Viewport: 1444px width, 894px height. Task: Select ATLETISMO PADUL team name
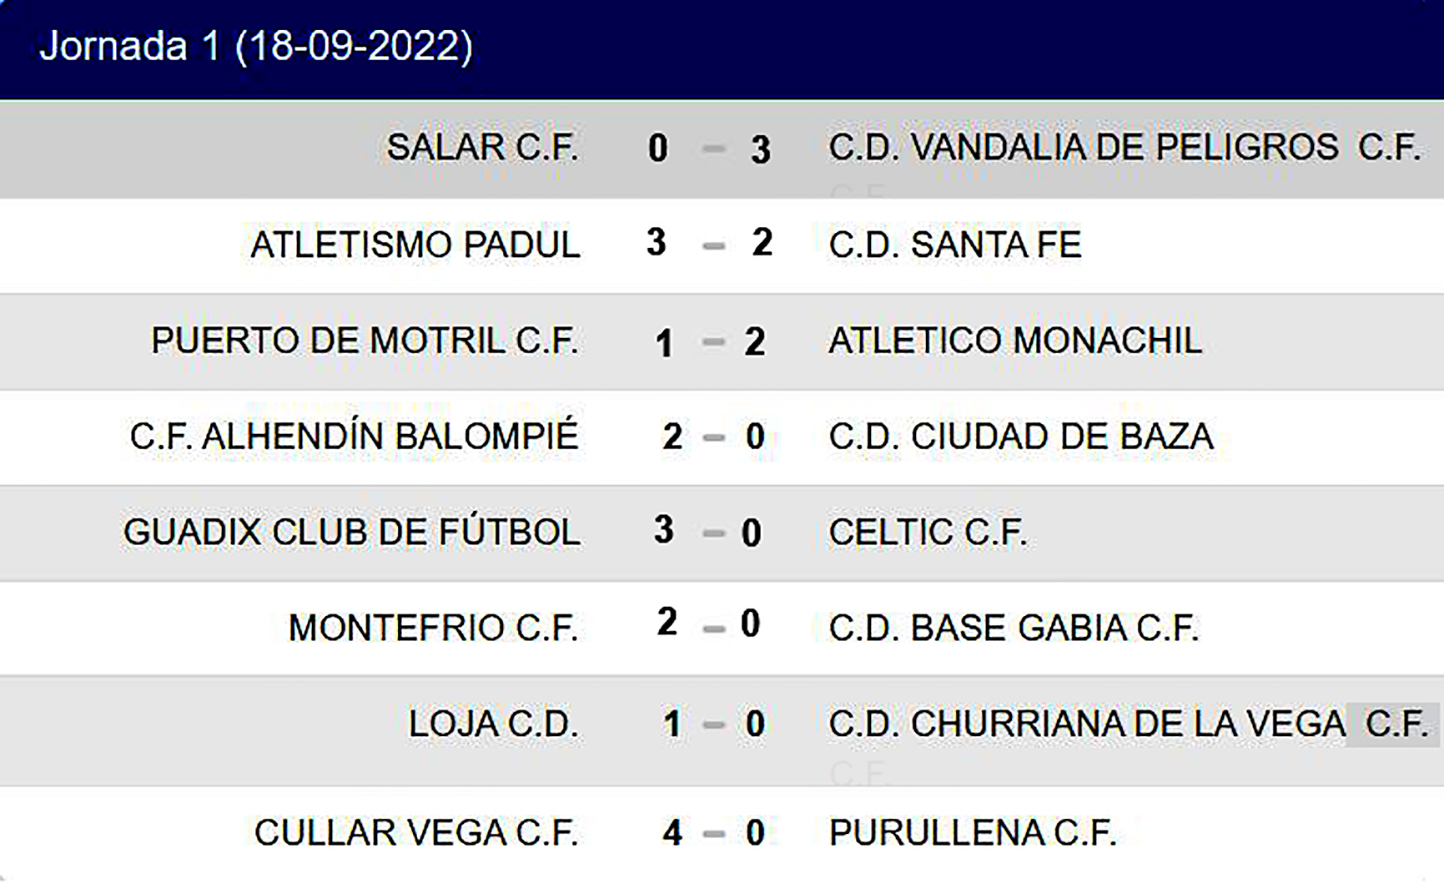(x=415, y=245)
